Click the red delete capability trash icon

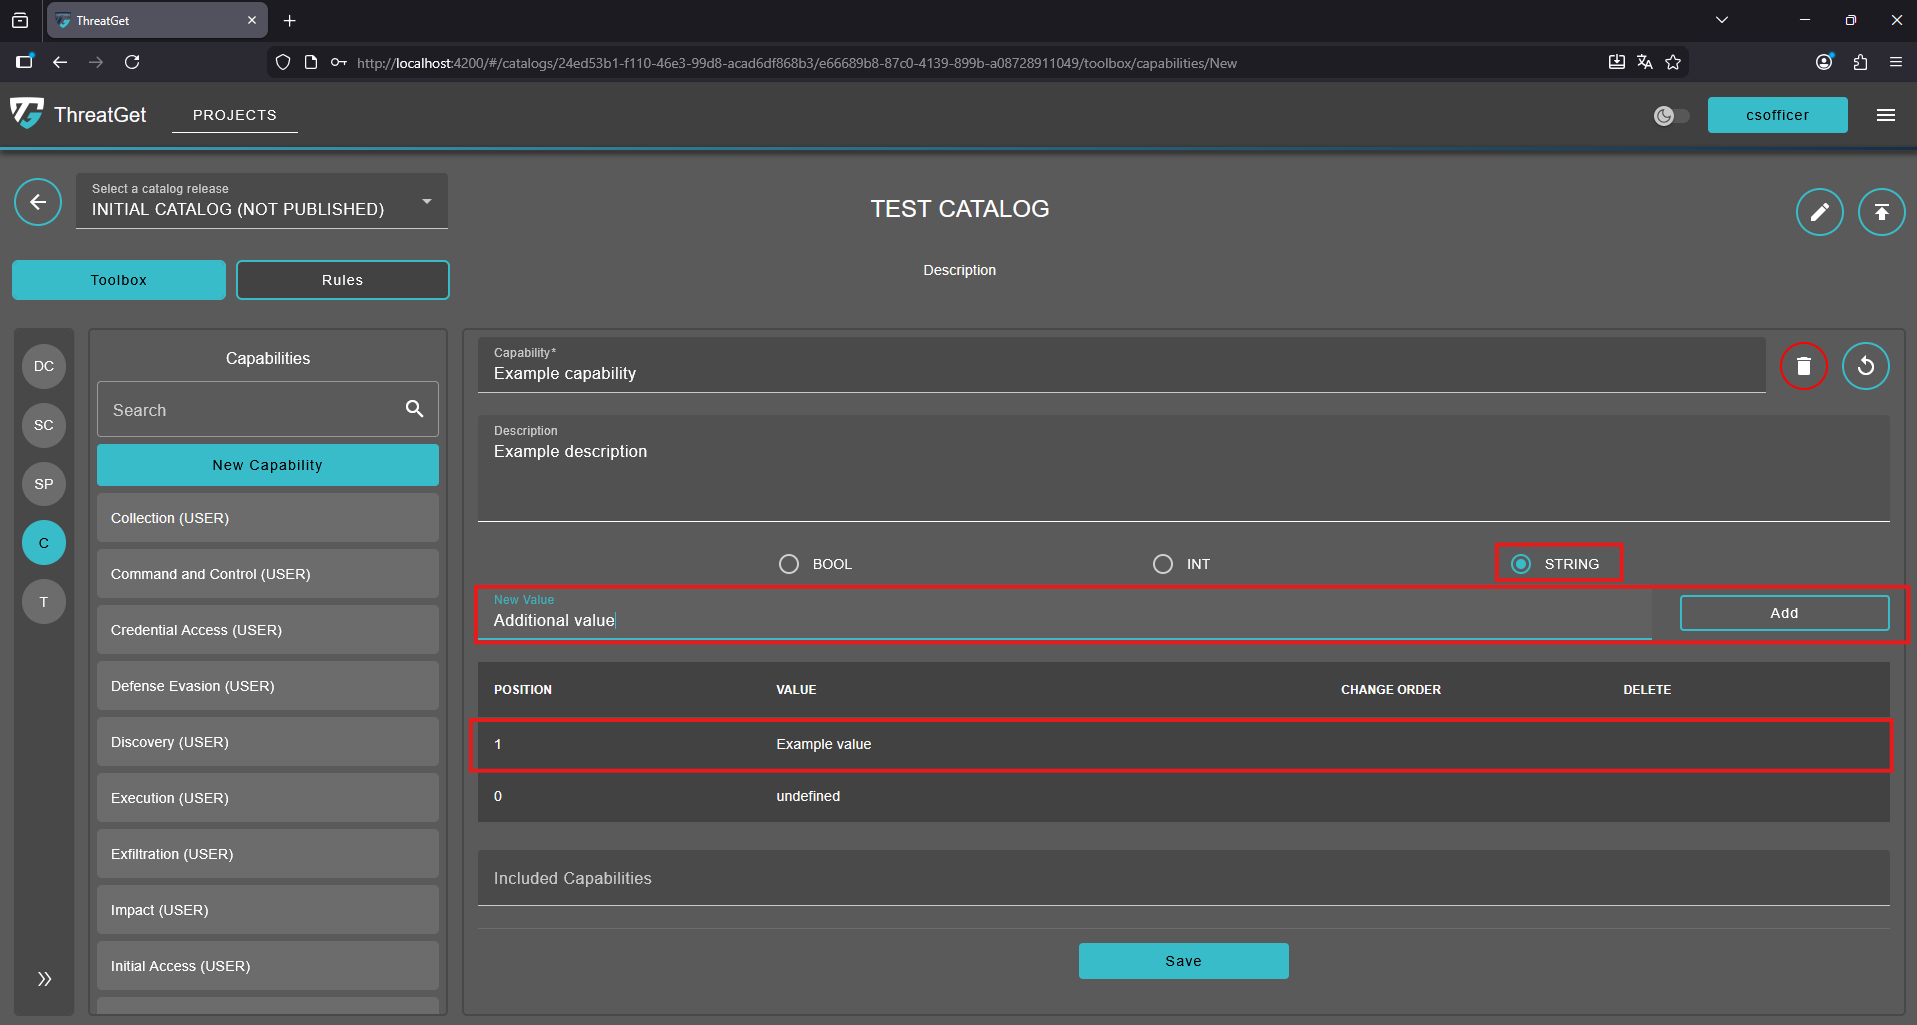[1803, 366]
